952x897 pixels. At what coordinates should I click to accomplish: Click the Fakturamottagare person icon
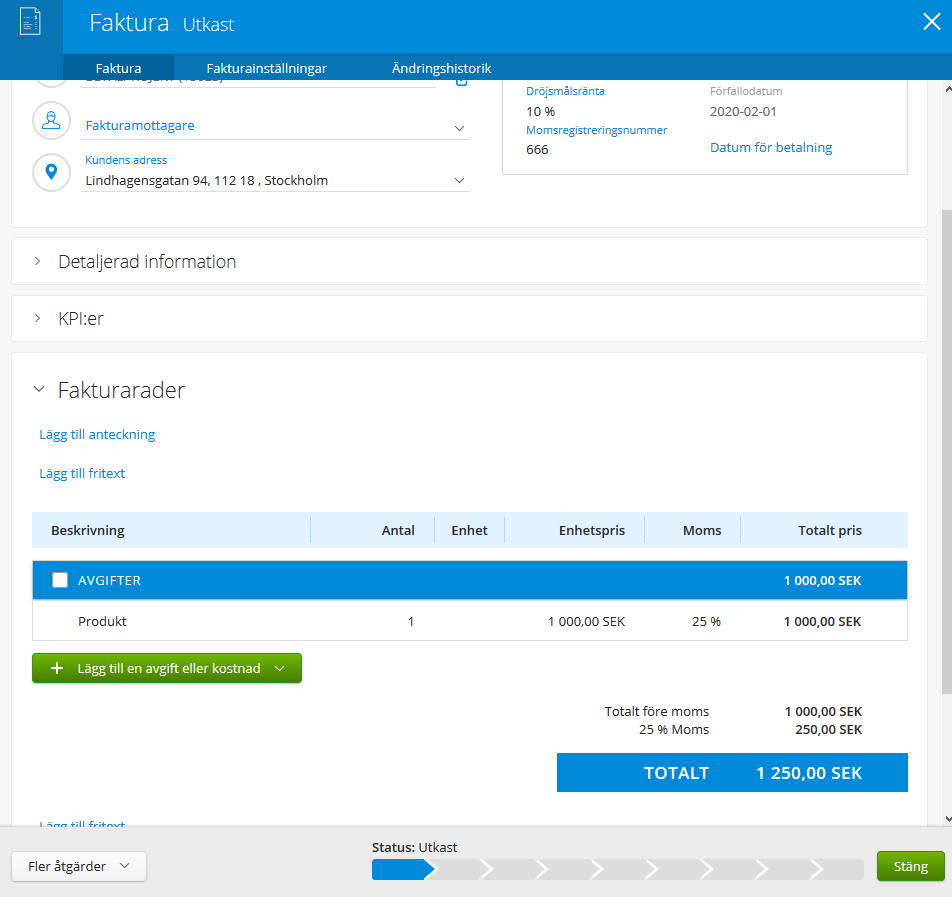coord(51,120)
